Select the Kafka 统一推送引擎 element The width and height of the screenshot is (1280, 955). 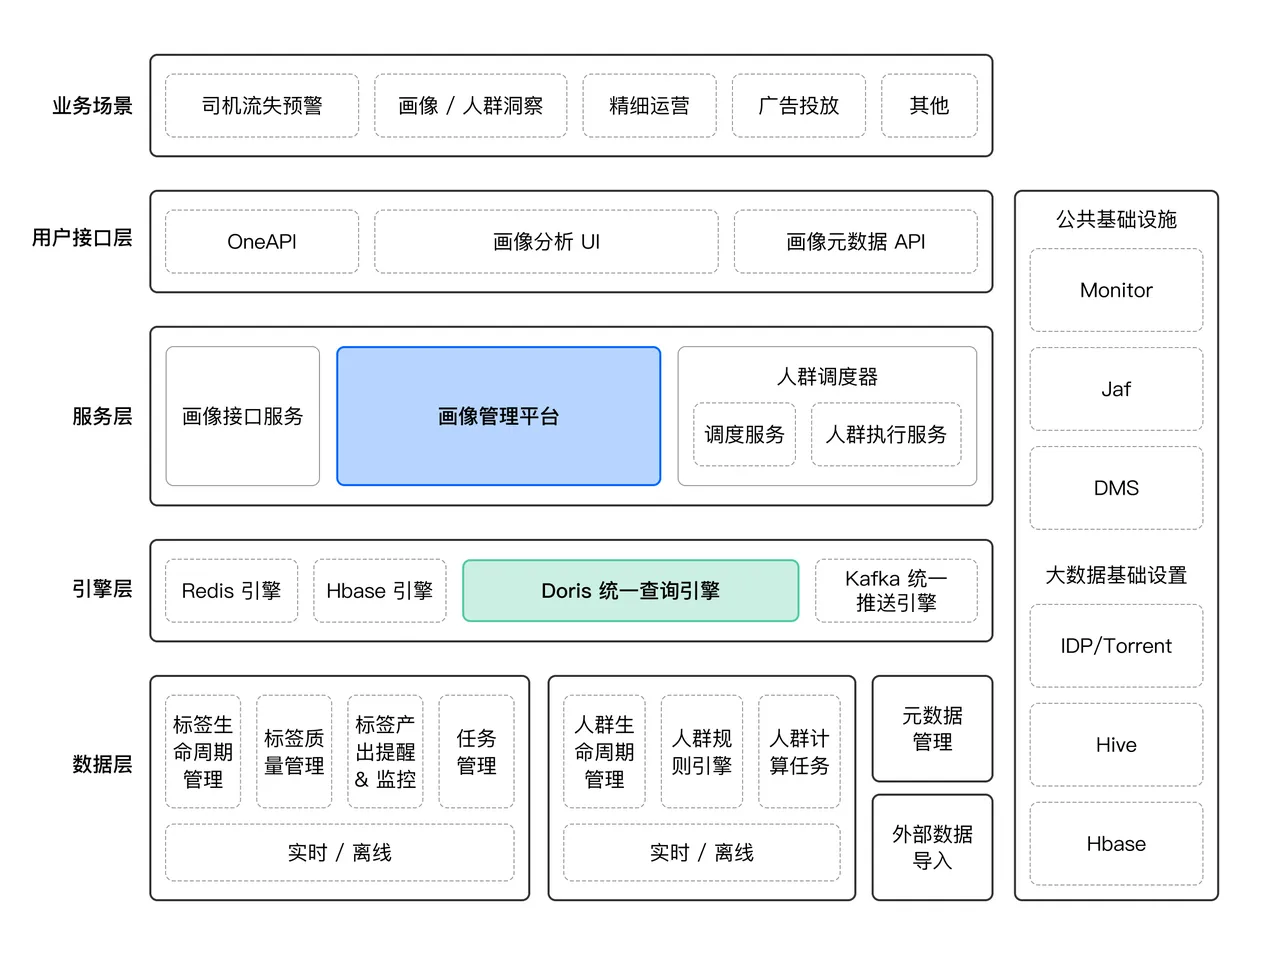coord(897,590)
